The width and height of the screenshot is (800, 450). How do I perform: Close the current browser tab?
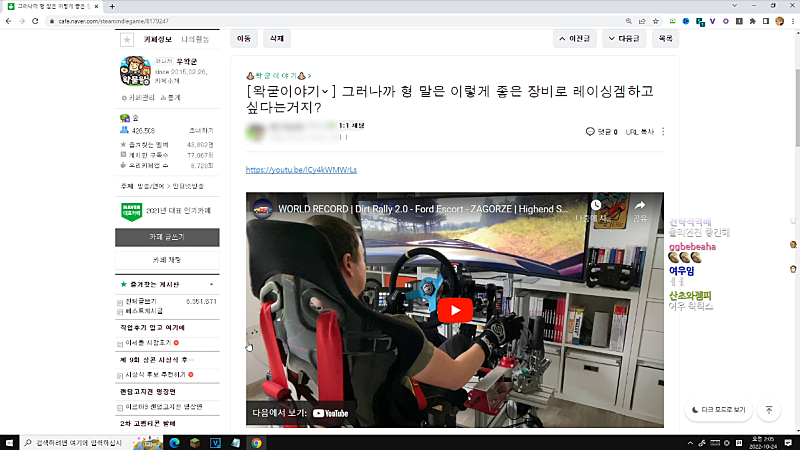tap(96, 6)
